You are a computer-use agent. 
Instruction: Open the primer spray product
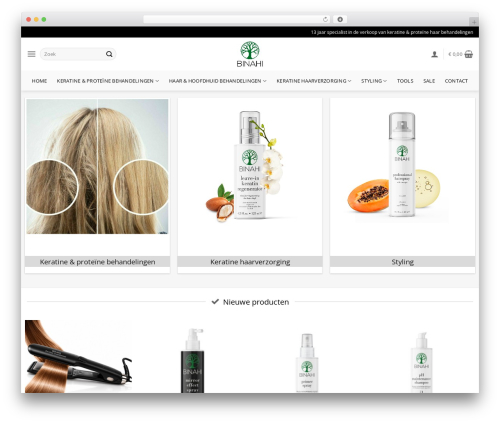pos(307,363)
